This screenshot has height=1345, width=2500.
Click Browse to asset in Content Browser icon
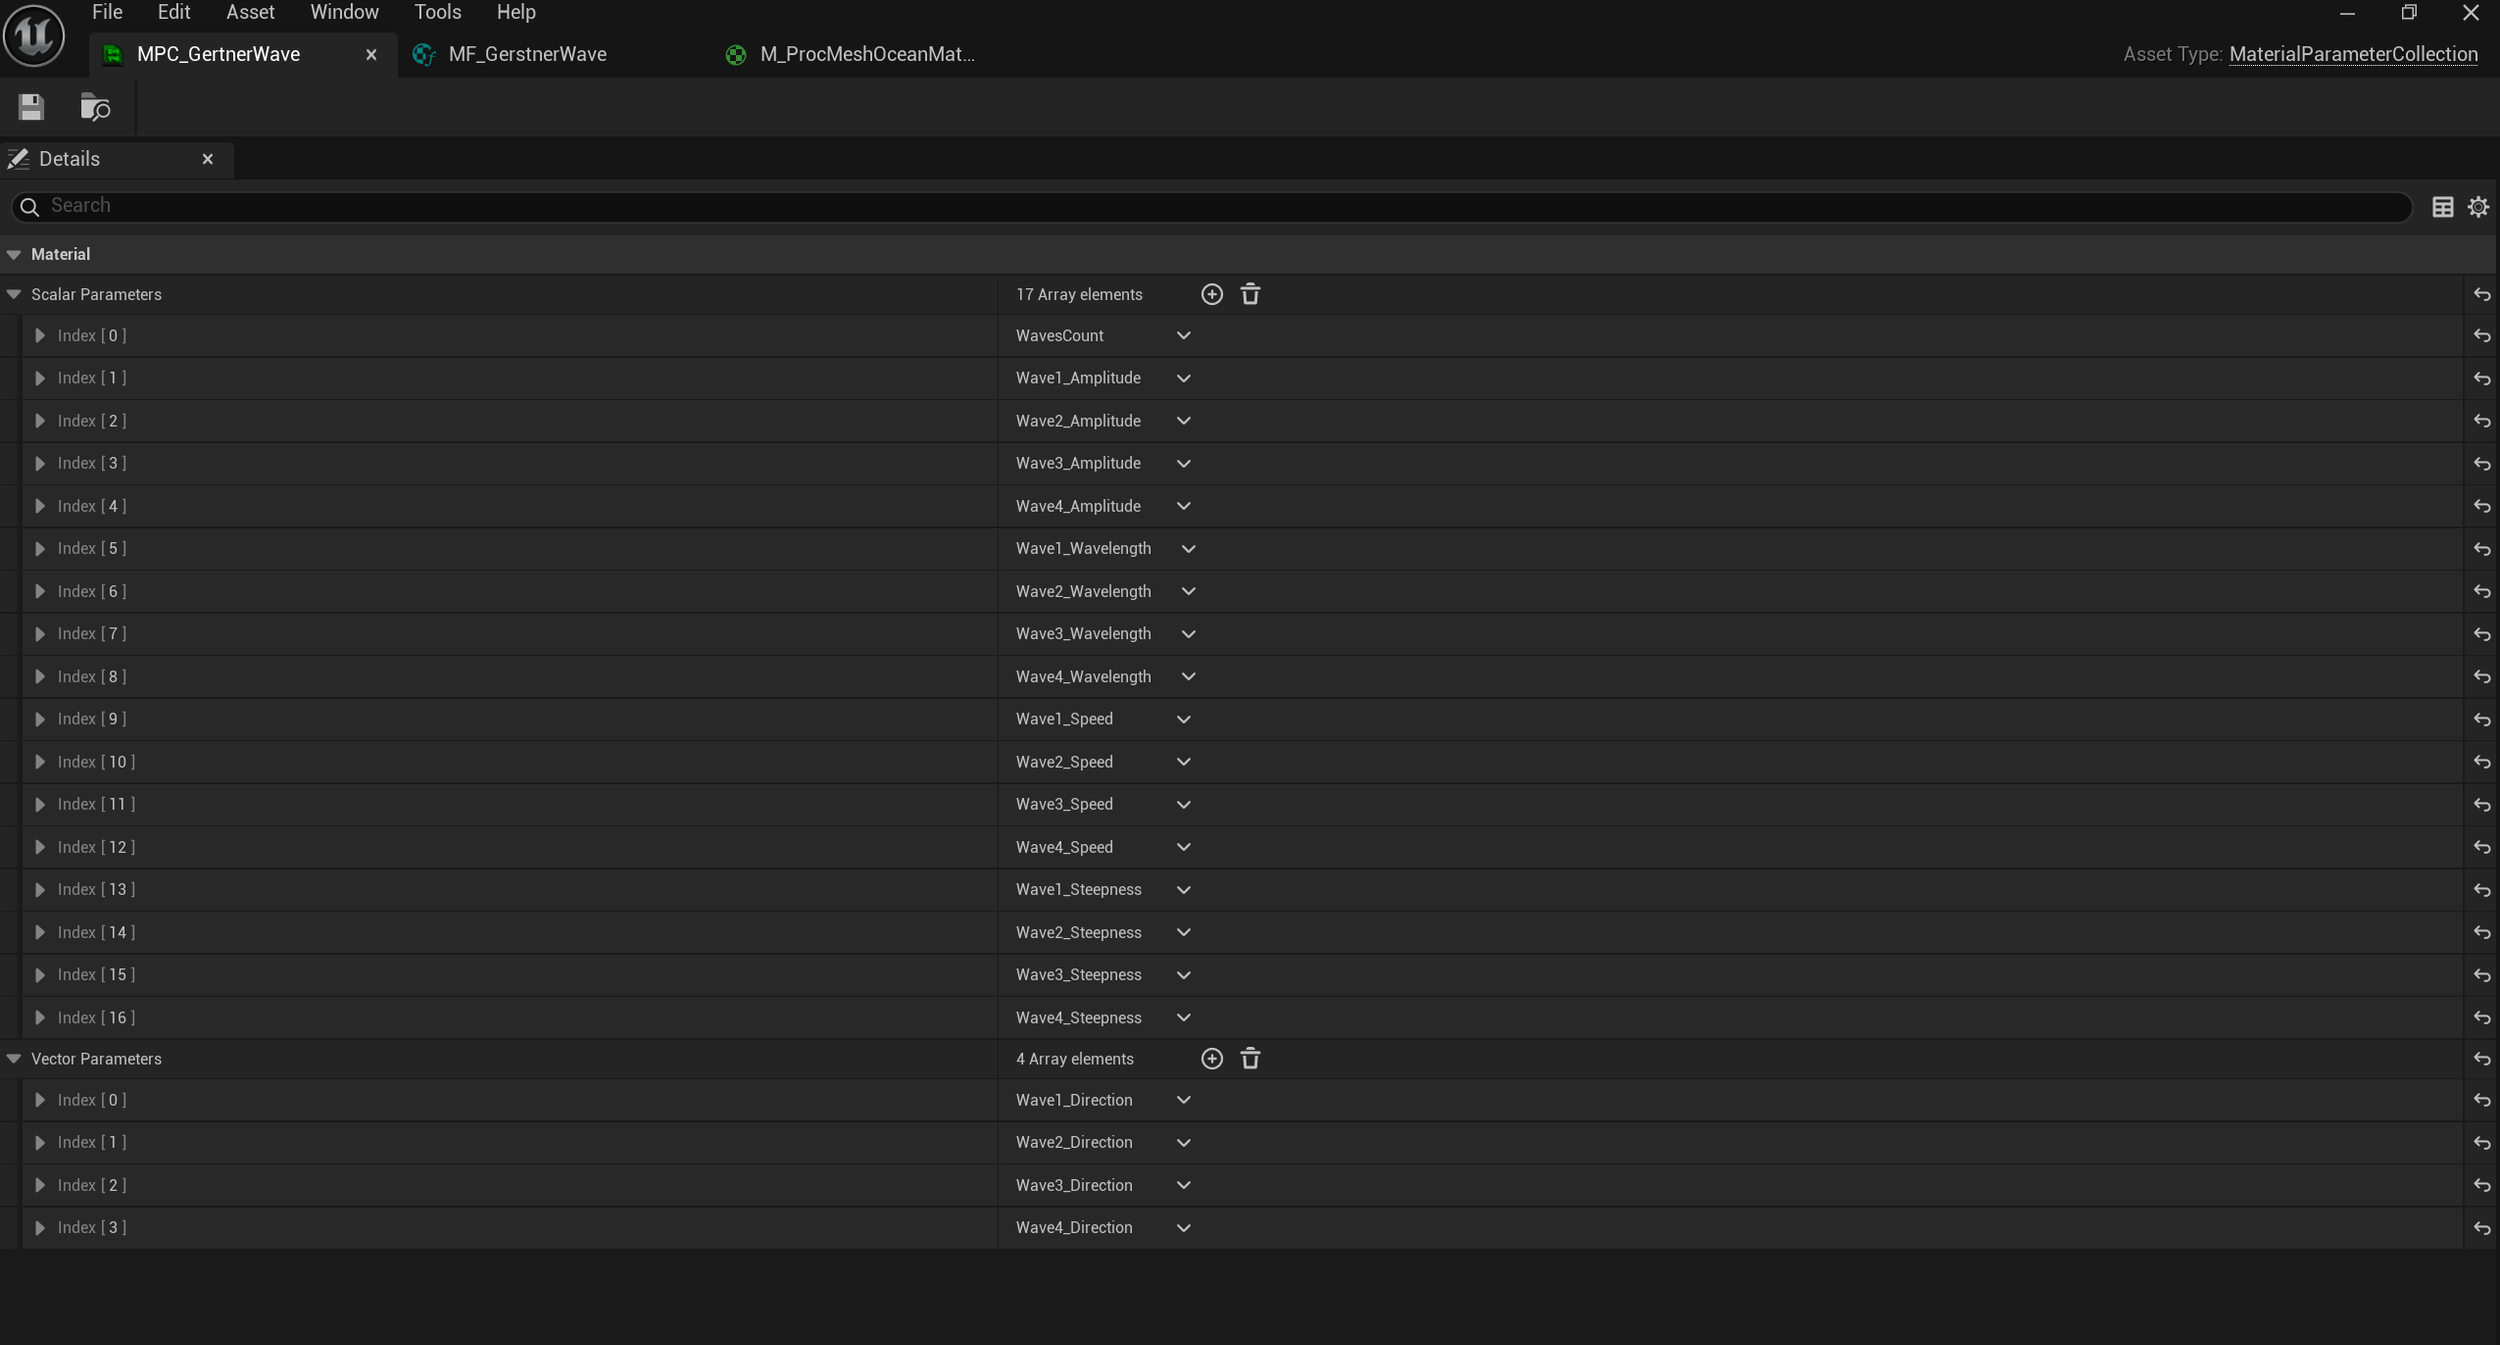coord(95,107)
